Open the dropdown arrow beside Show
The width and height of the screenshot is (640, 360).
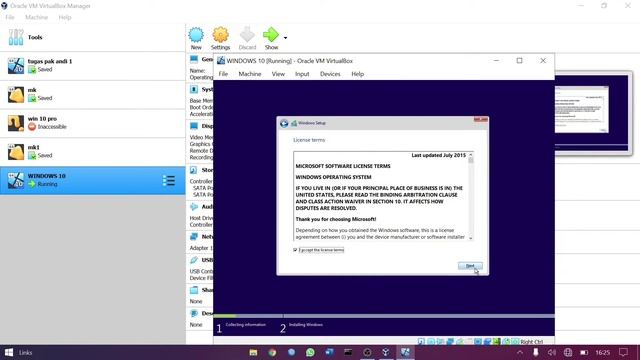[x=285, y=38]
